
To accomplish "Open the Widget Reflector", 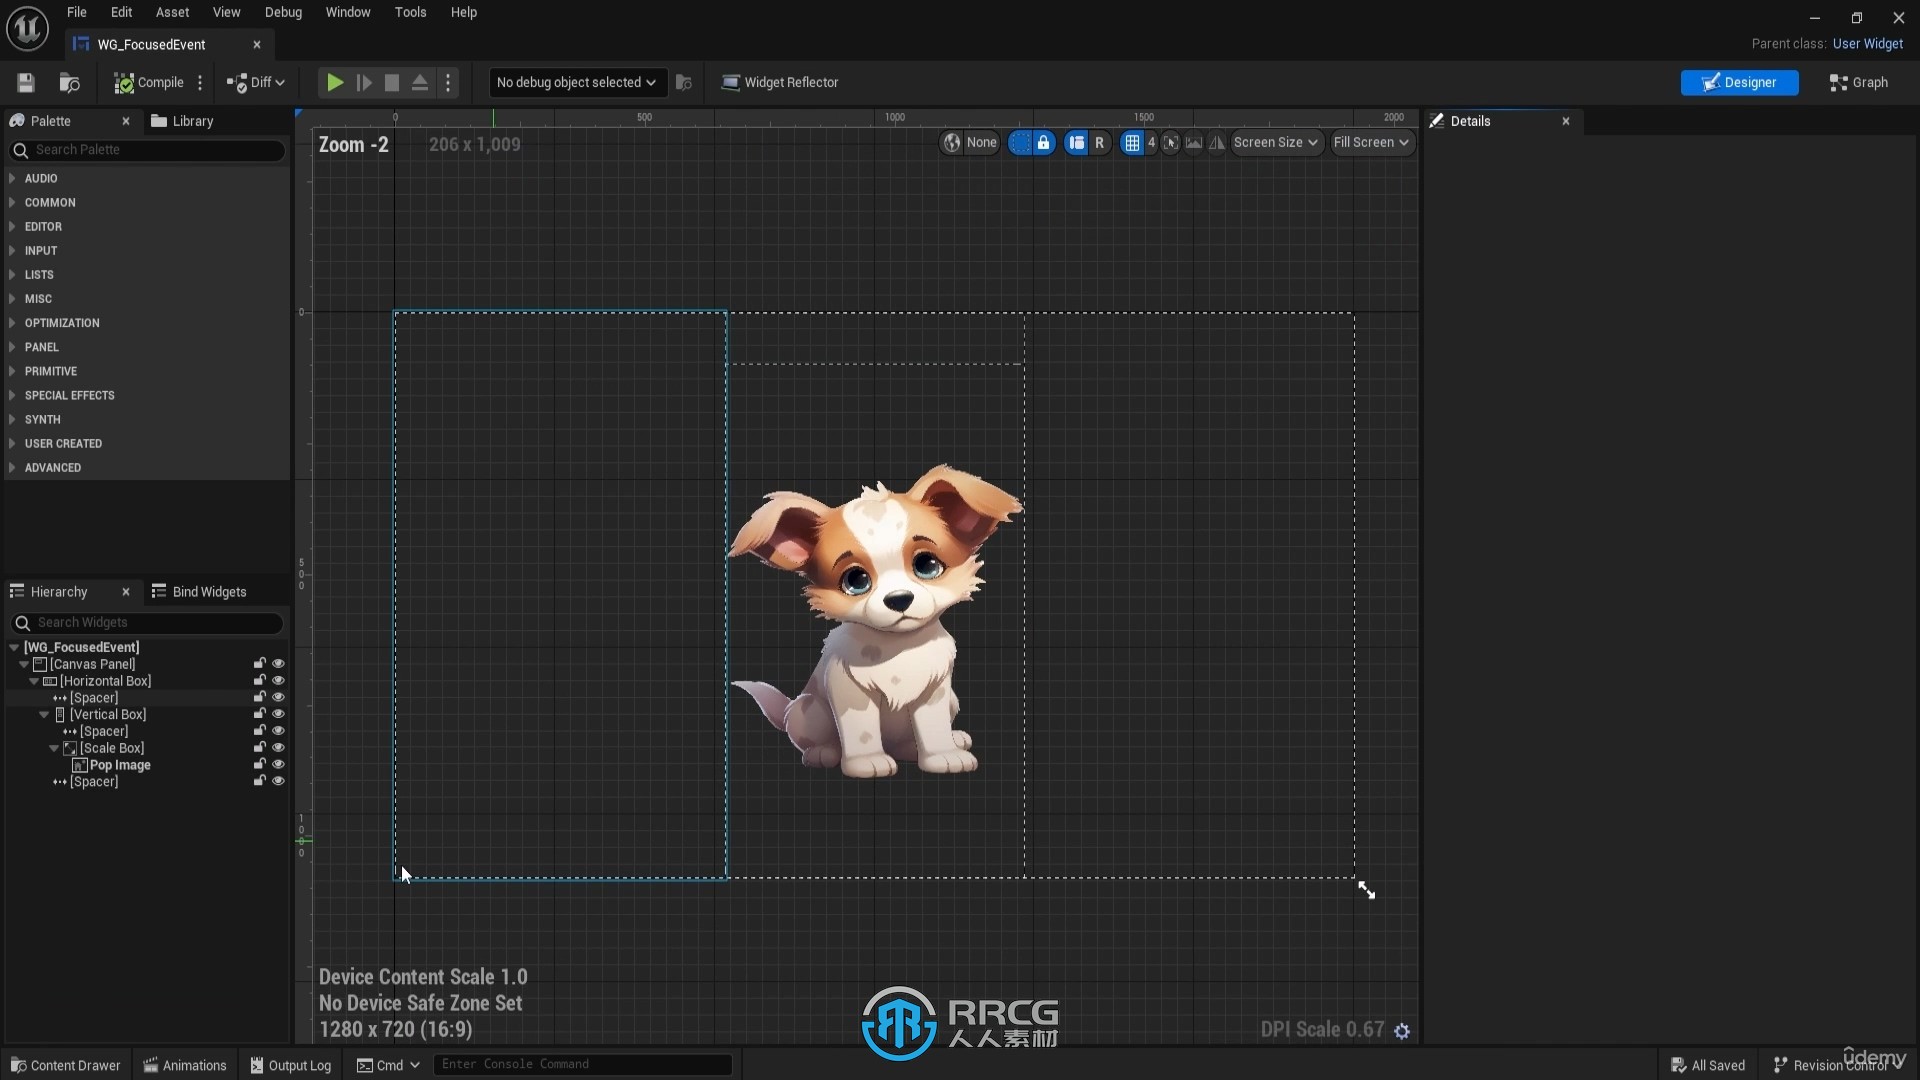I will (780, 82).
